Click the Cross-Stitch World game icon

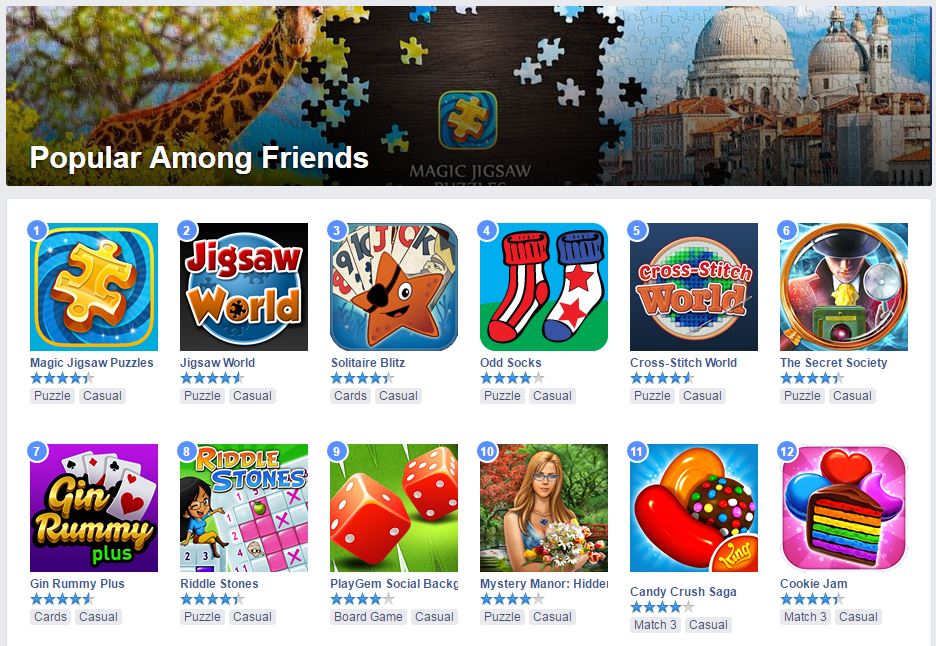point(694,287)
